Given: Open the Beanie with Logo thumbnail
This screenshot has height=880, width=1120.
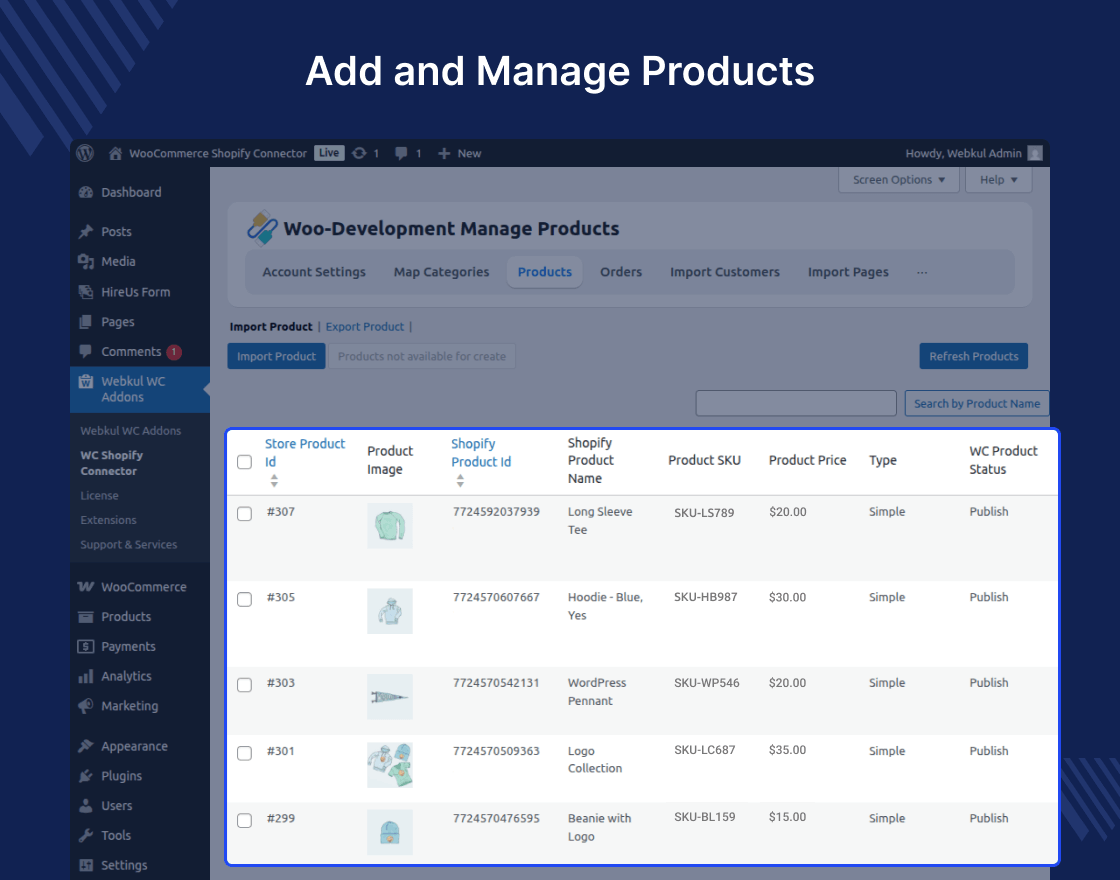Looking at the screenshot, I should click(390, 832).
